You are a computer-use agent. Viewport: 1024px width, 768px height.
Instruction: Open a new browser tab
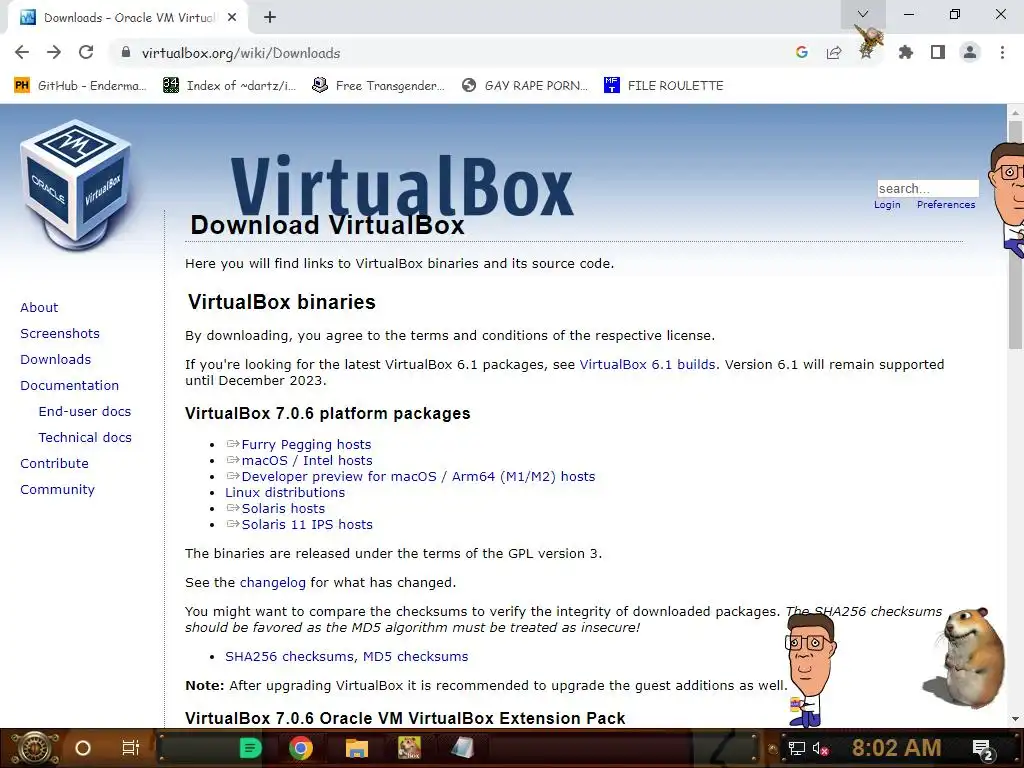pos(270,18)
